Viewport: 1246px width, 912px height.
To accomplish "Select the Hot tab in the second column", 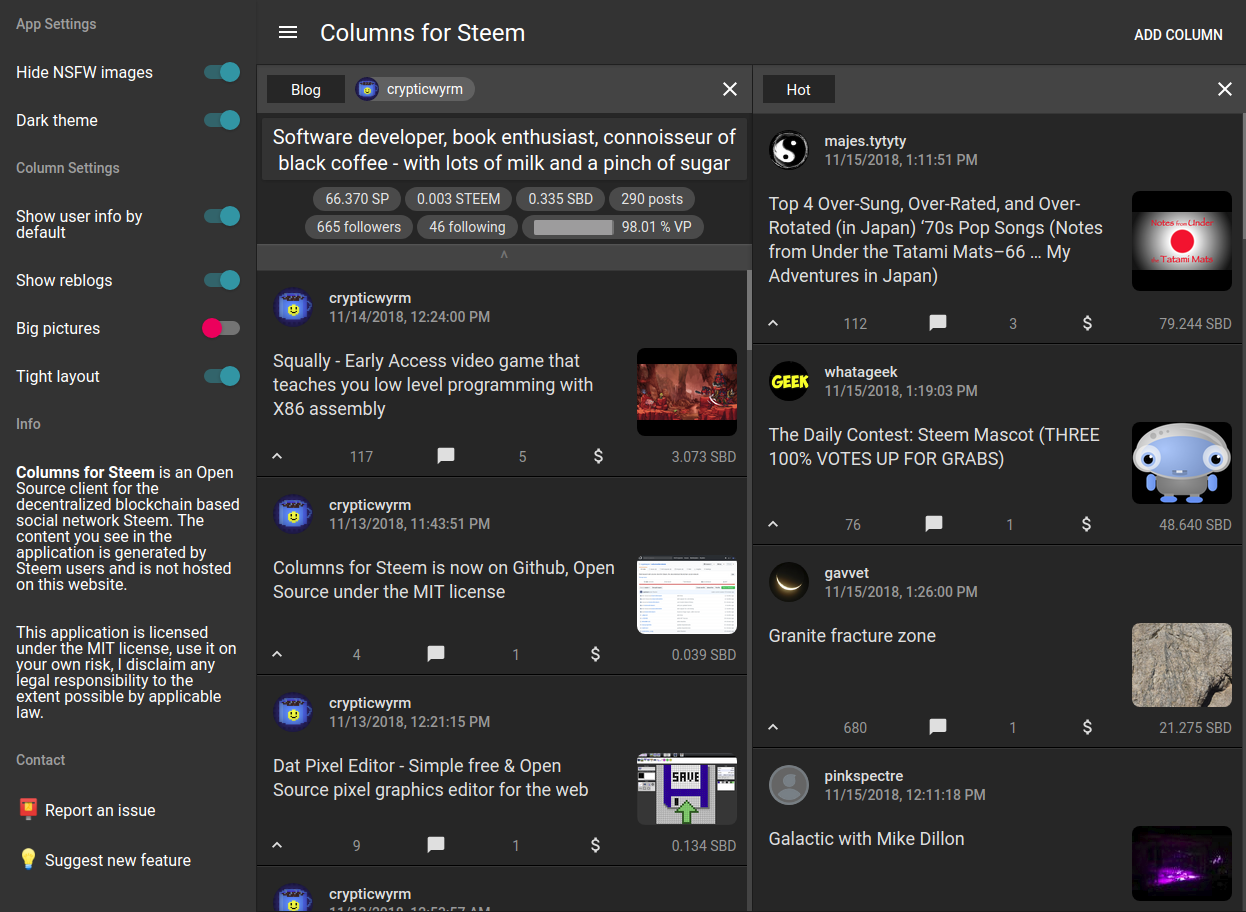I will pos(798,89).
